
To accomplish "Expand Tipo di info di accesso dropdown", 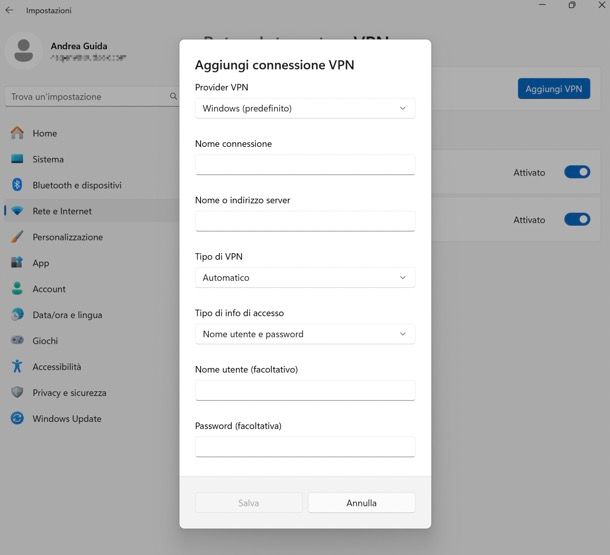I will [305, 334].
